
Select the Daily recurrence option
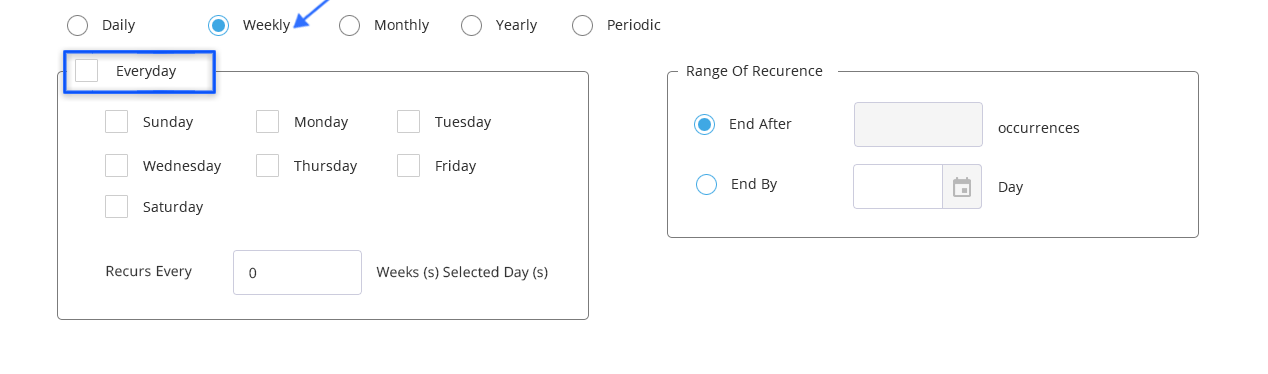click(78, 25)
